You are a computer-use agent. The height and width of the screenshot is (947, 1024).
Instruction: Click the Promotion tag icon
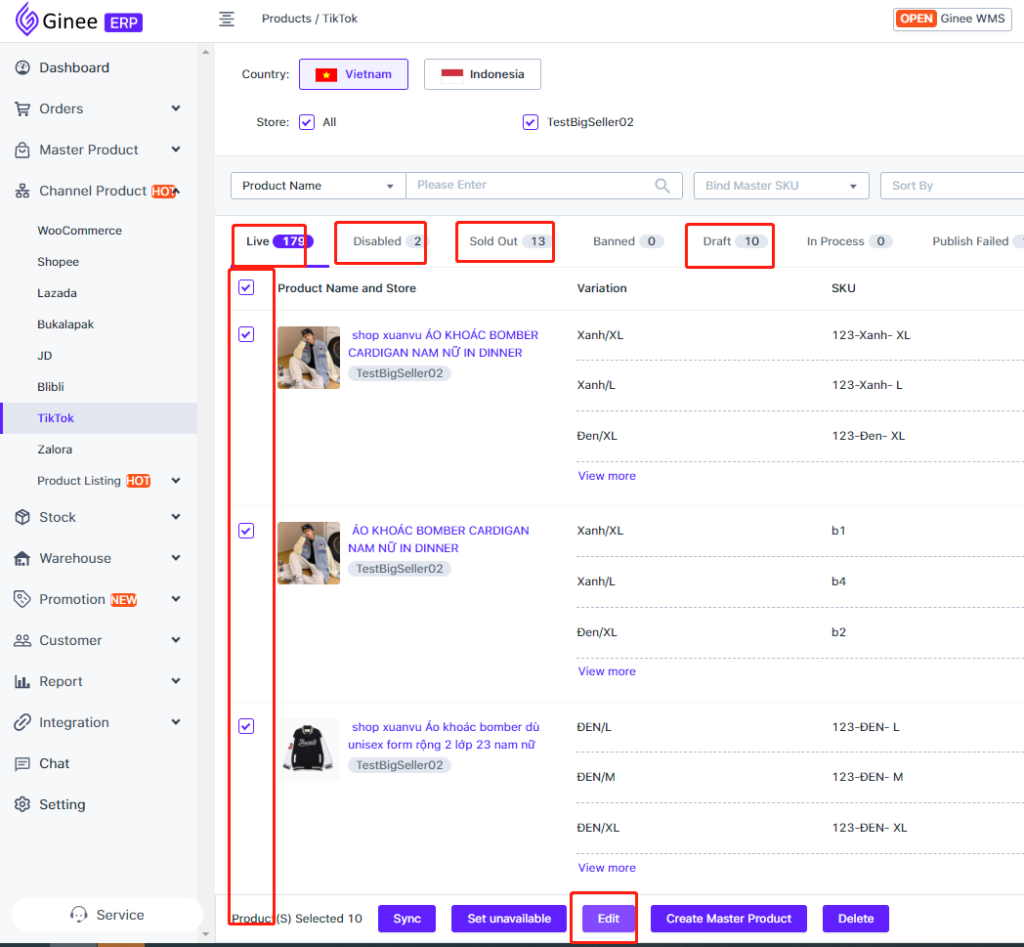click(x=22, y=599)
